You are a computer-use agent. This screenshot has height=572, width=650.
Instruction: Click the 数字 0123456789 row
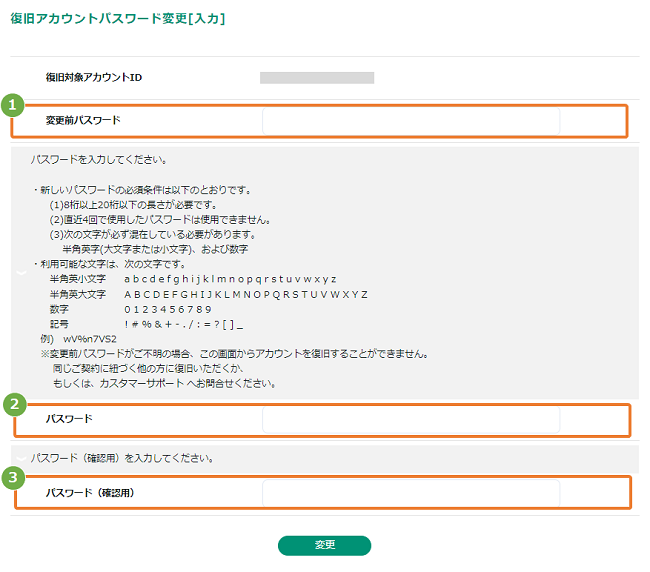pos(131,309)
